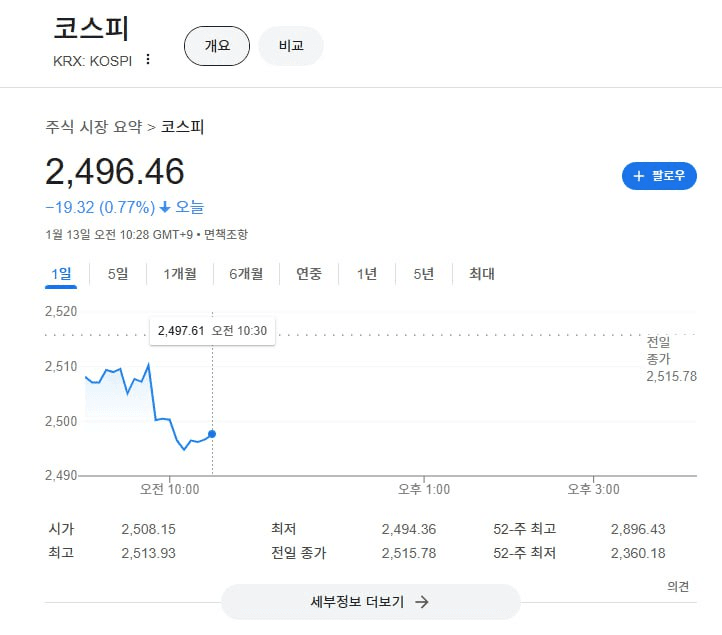The image size is (722, 635).
Task: Click the down arrow next to the price change
Action: 165,208
